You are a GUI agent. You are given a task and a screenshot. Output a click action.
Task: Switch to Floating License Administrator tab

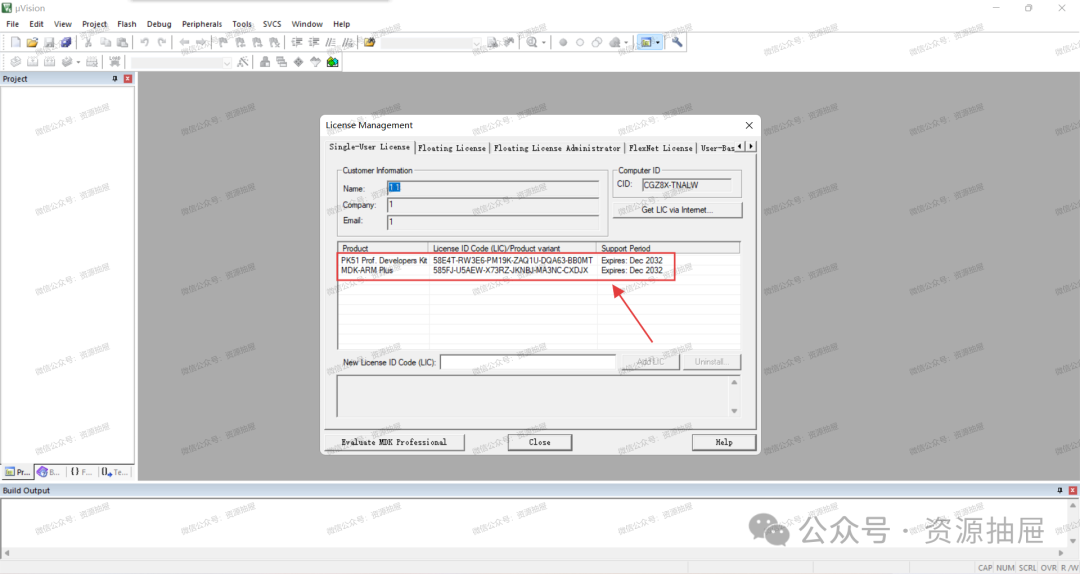[x=557, y=148]
